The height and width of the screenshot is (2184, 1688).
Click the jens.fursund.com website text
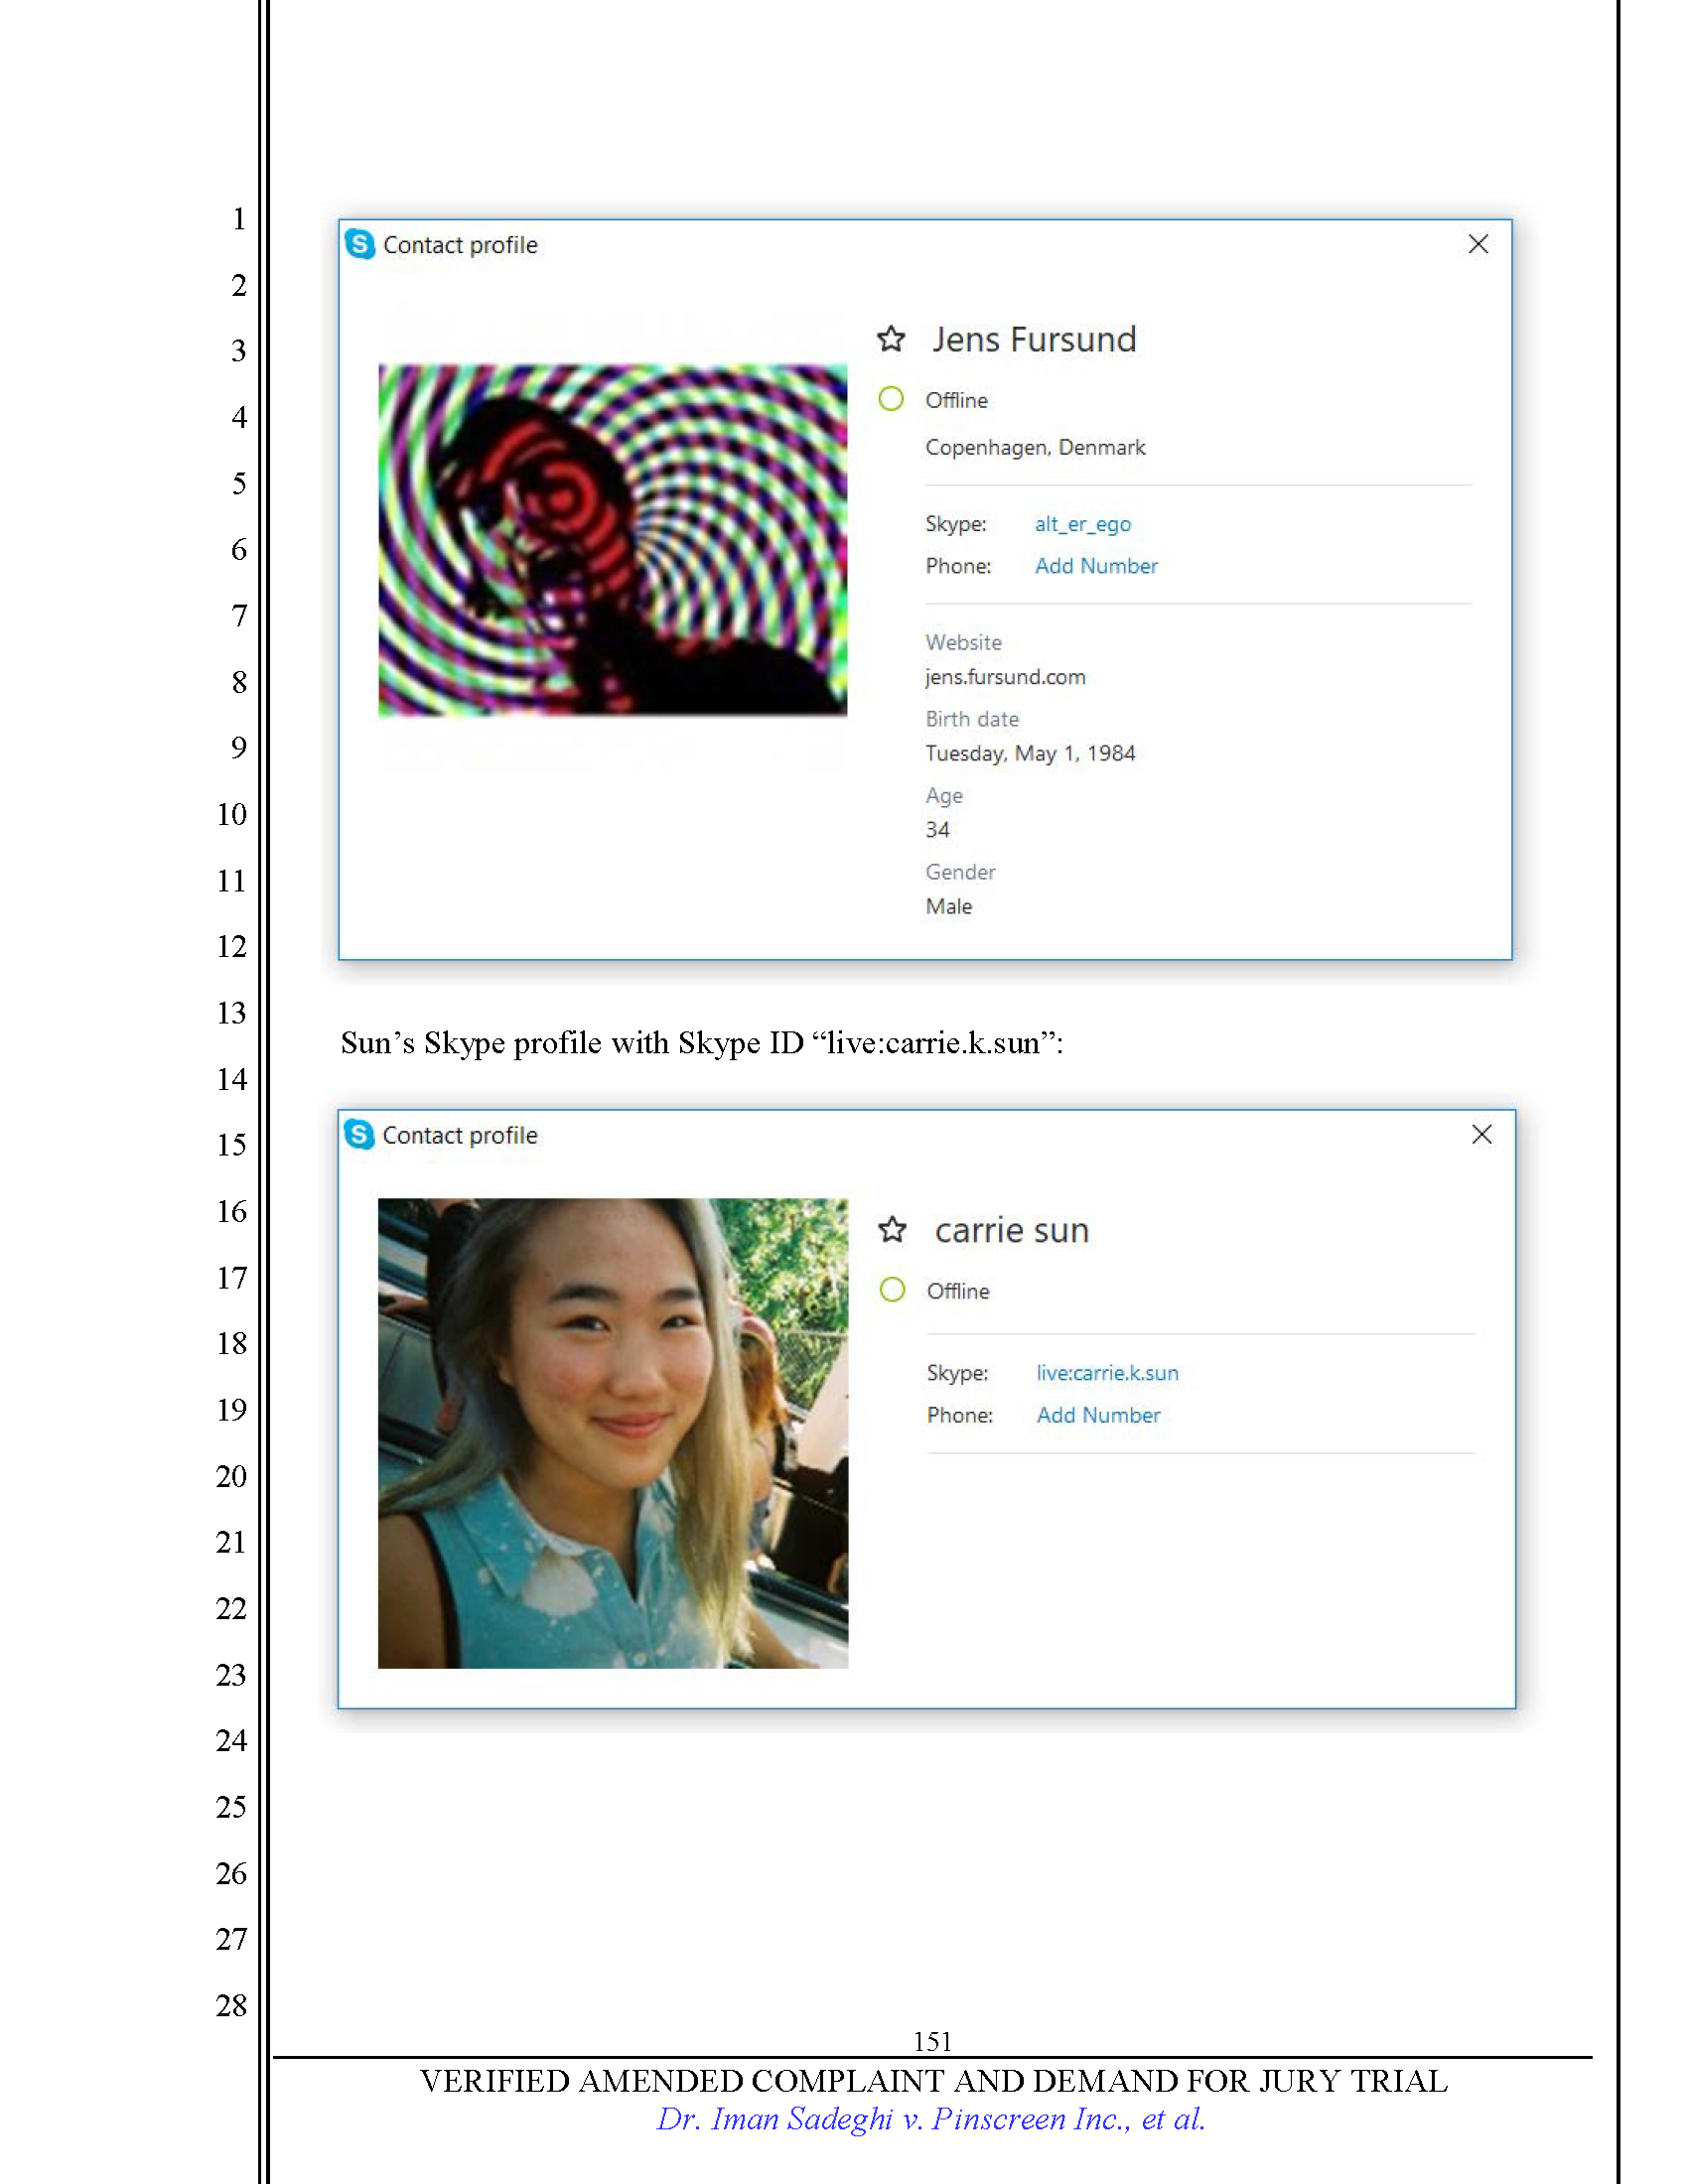[x=1004, y=677]
